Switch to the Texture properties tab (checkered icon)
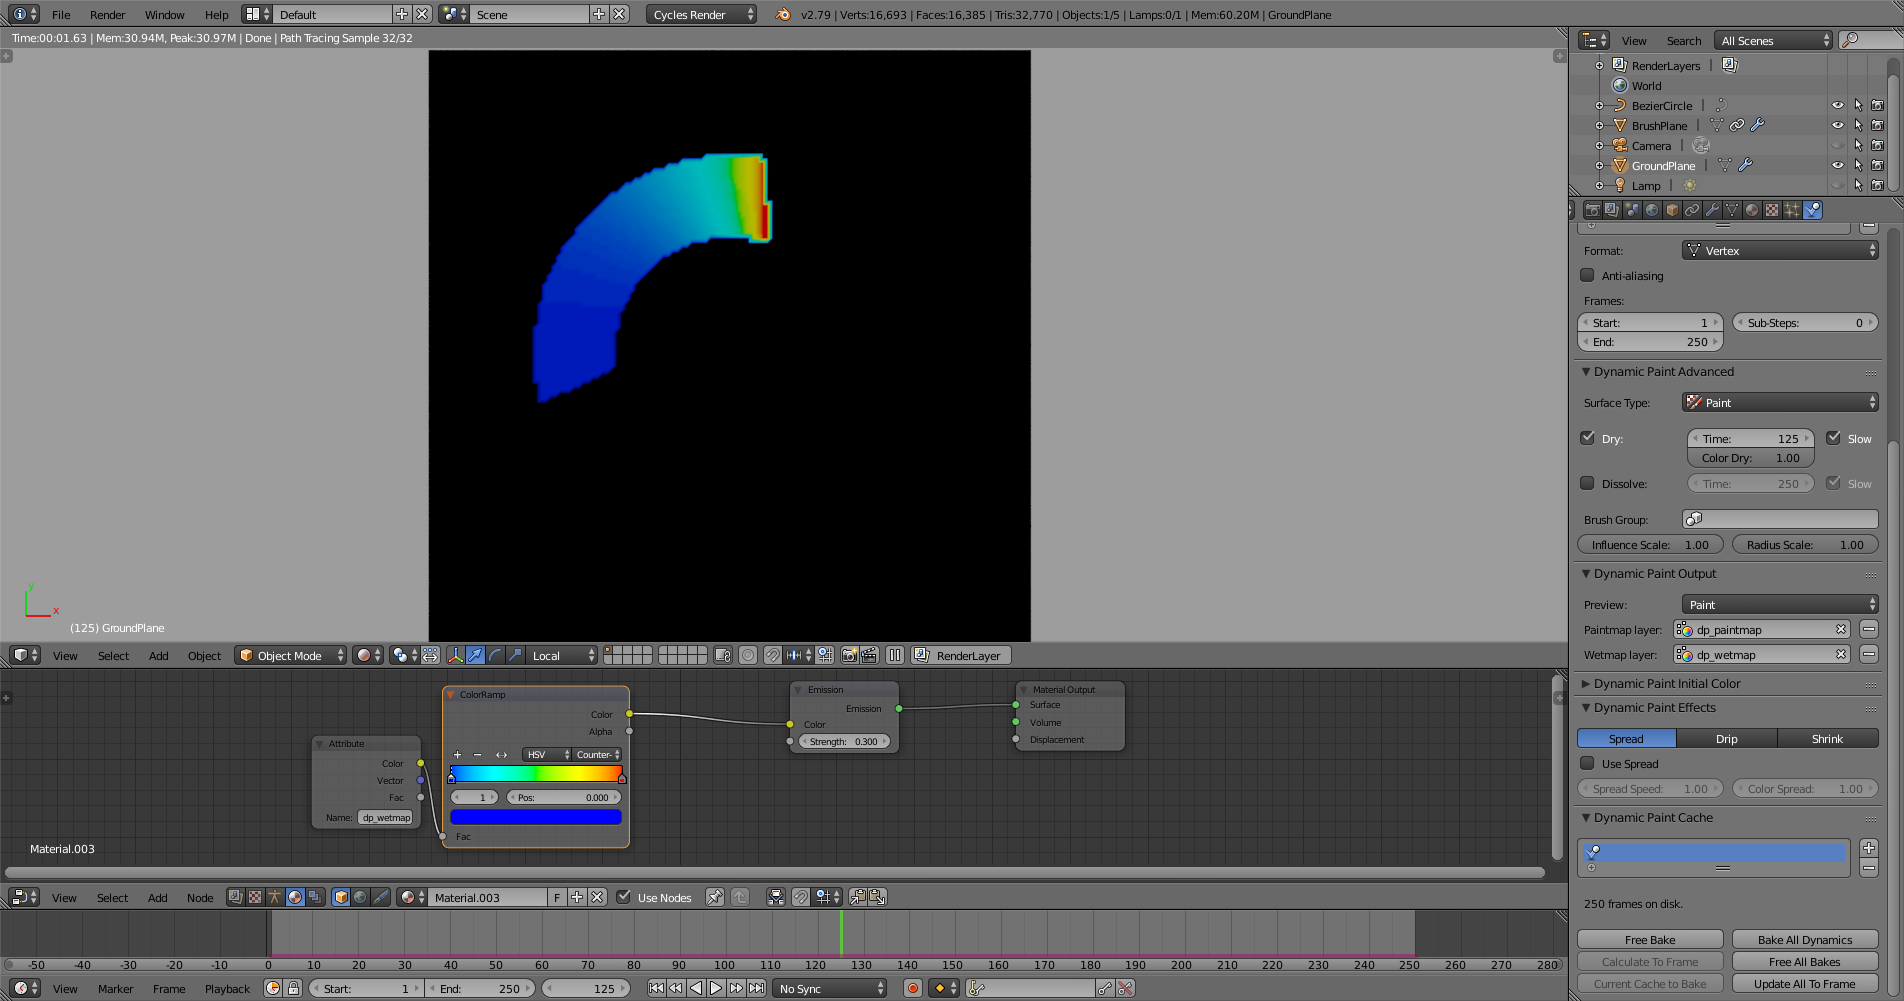This screenshot has height=1001, width=1904. tap(1772, 210)
